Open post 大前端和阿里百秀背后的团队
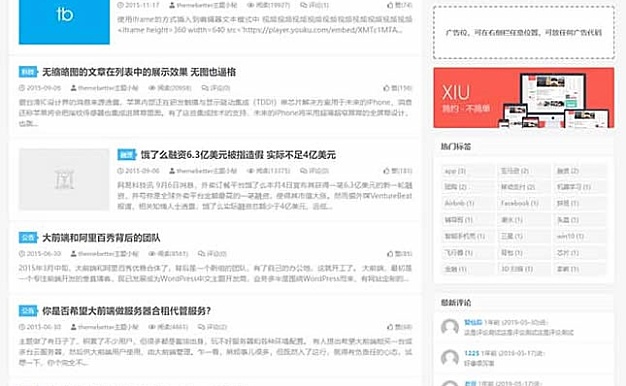 click(101, 238)
